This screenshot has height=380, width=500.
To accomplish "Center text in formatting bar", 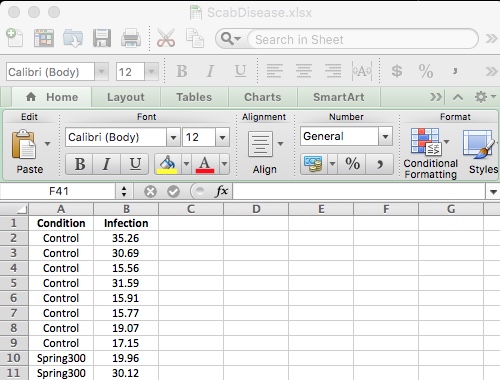I will [x=304, y=71].
